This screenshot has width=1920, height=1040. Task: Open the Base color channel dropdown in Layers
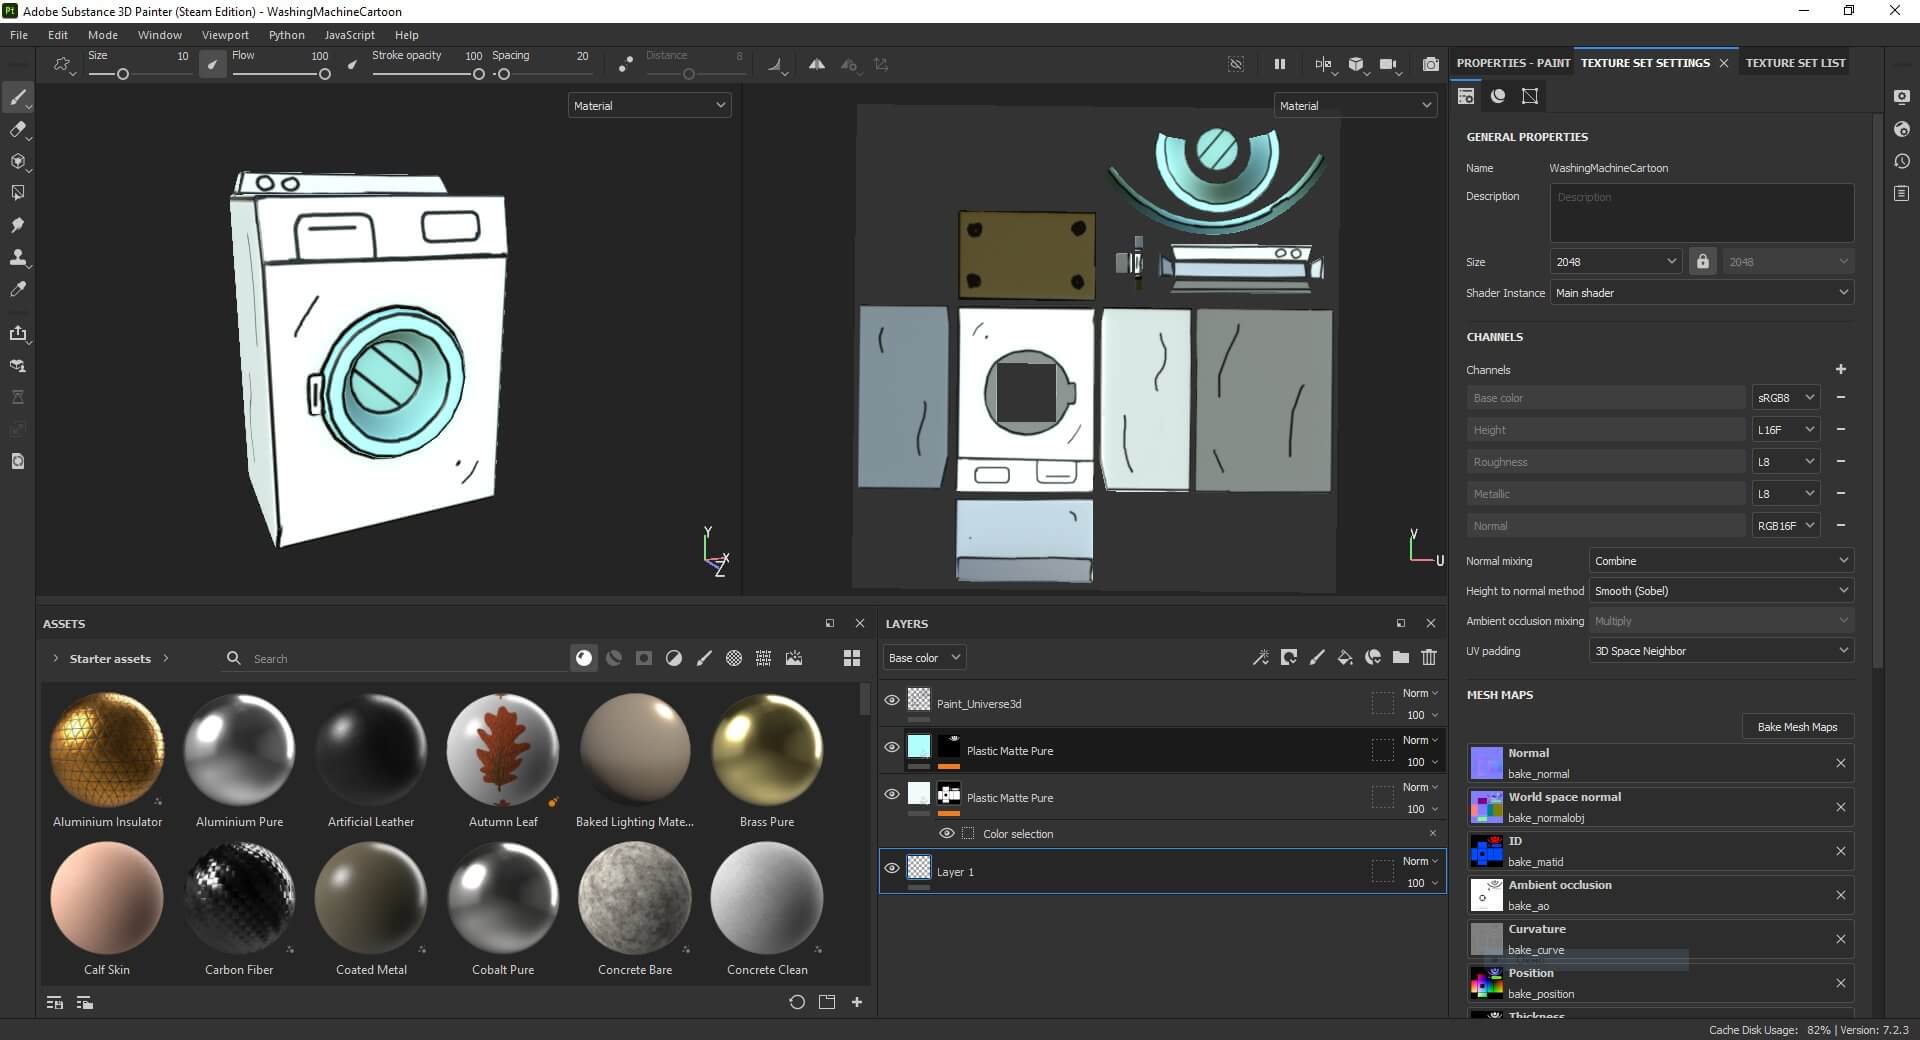pyautogui.click(x=924, y=658)
